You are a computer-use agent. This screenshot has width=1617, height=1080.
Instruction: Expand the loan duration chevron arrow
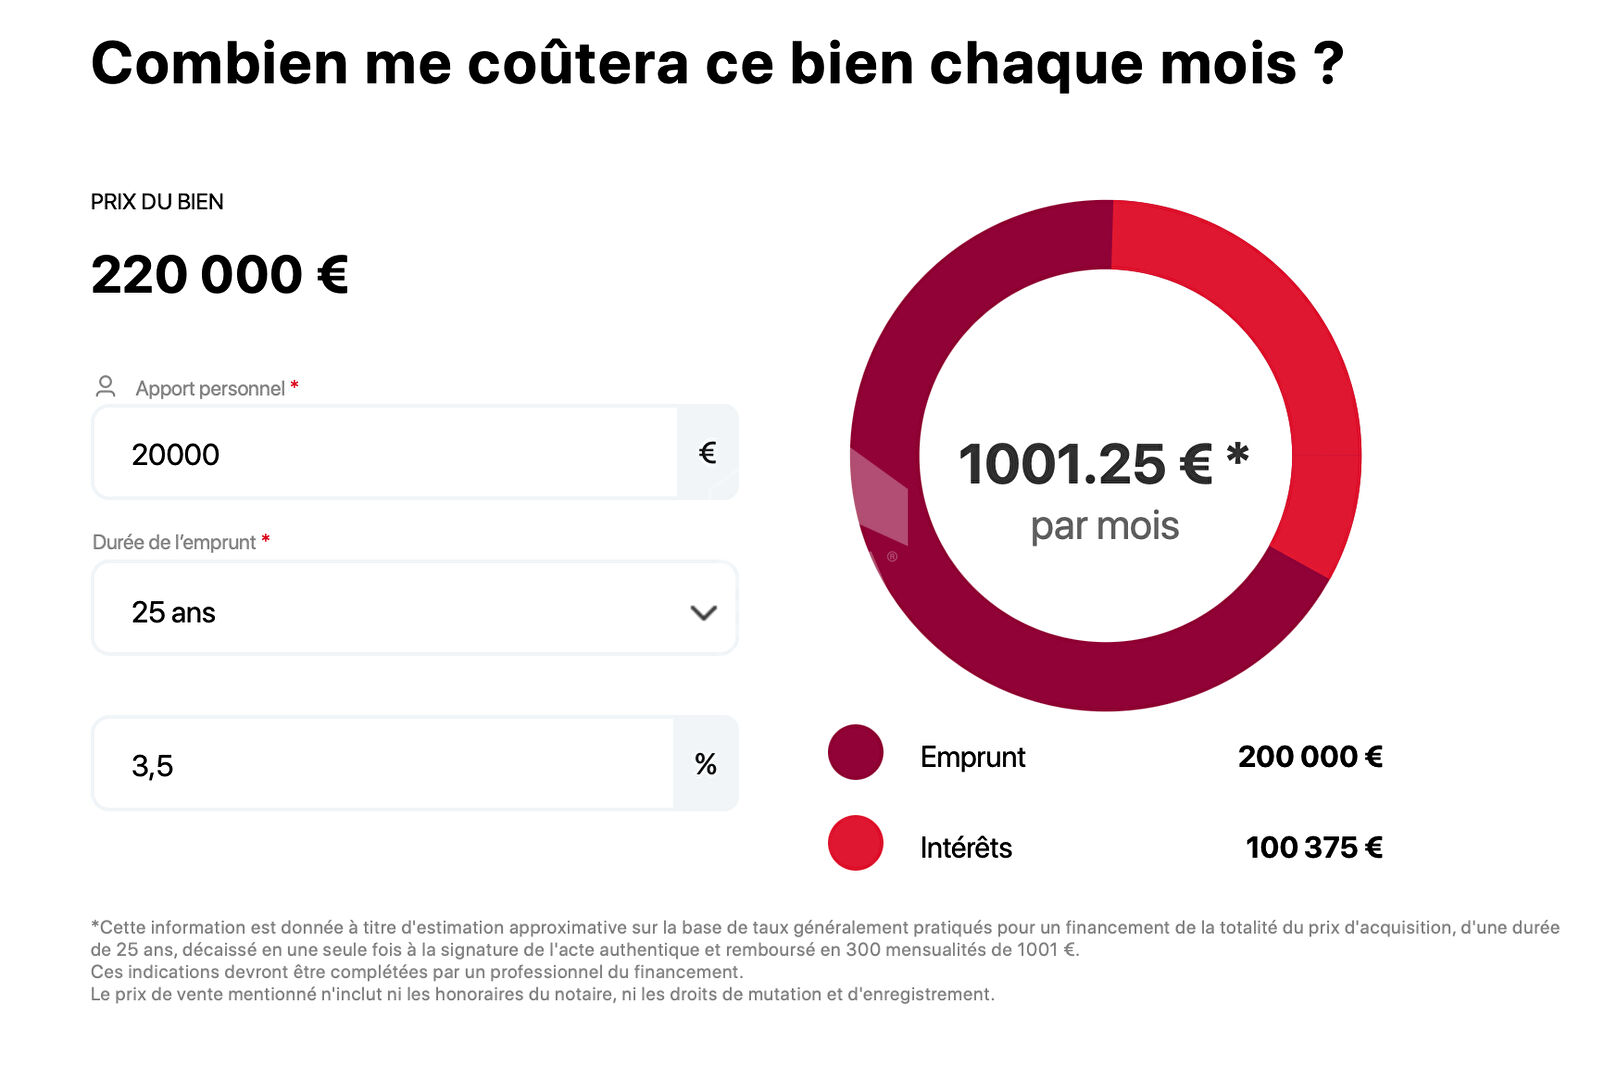pos(703,612)
